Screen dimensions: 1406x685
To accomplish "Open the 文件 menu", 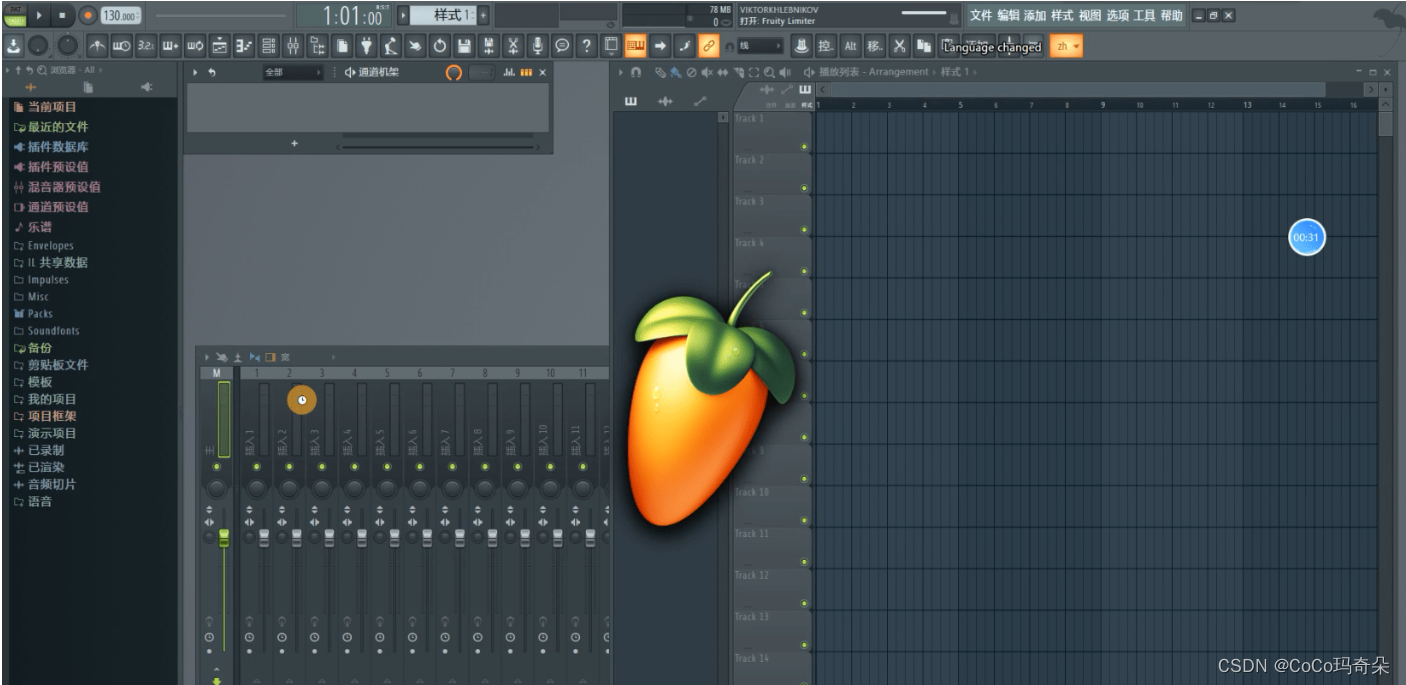I will [981, 15].
